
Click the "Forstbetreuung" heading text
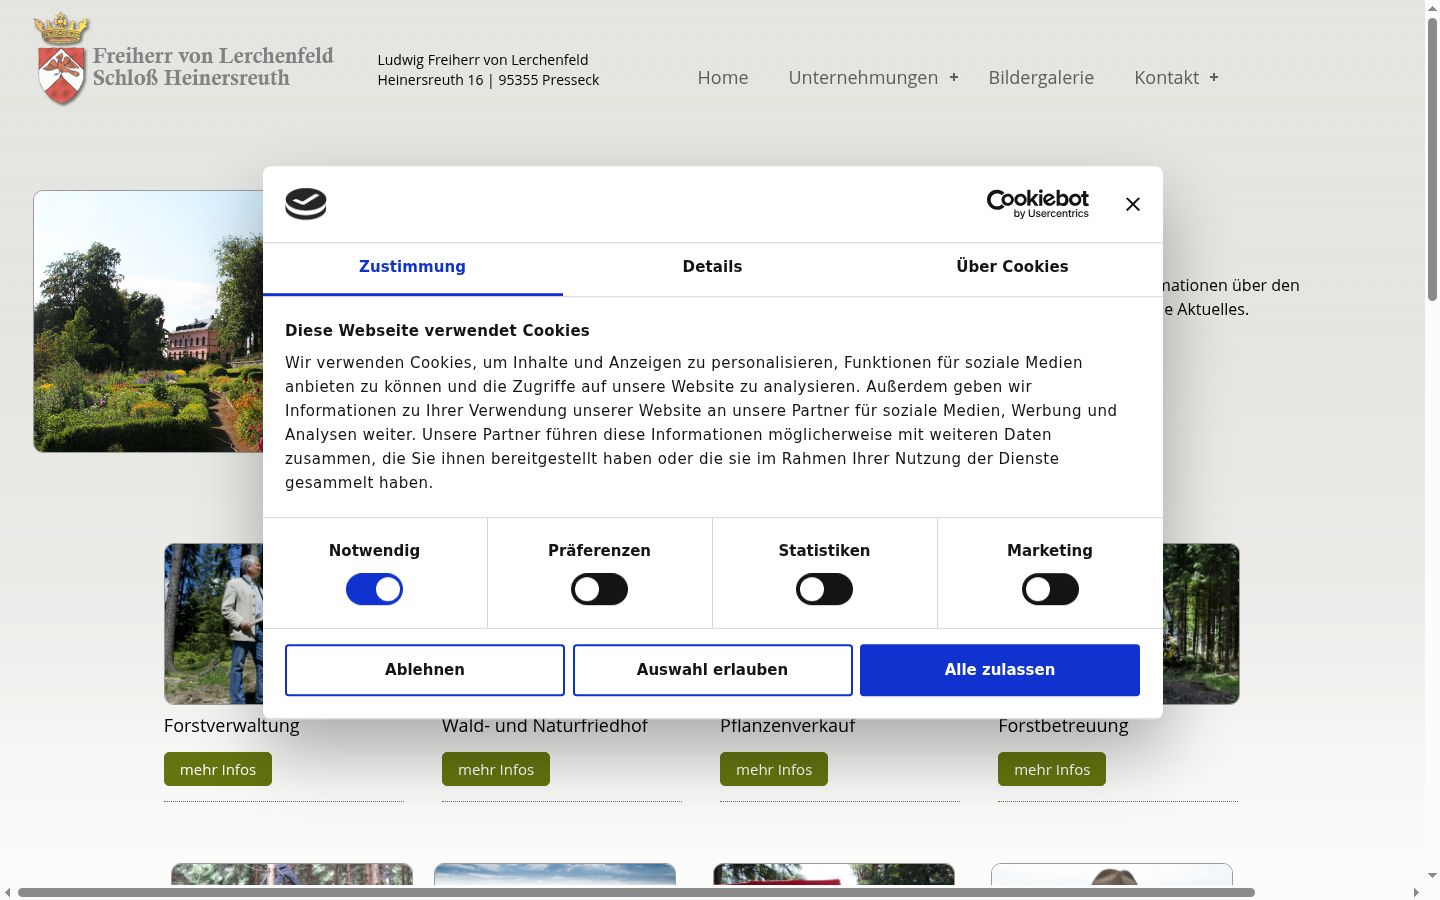(1063, 726)
